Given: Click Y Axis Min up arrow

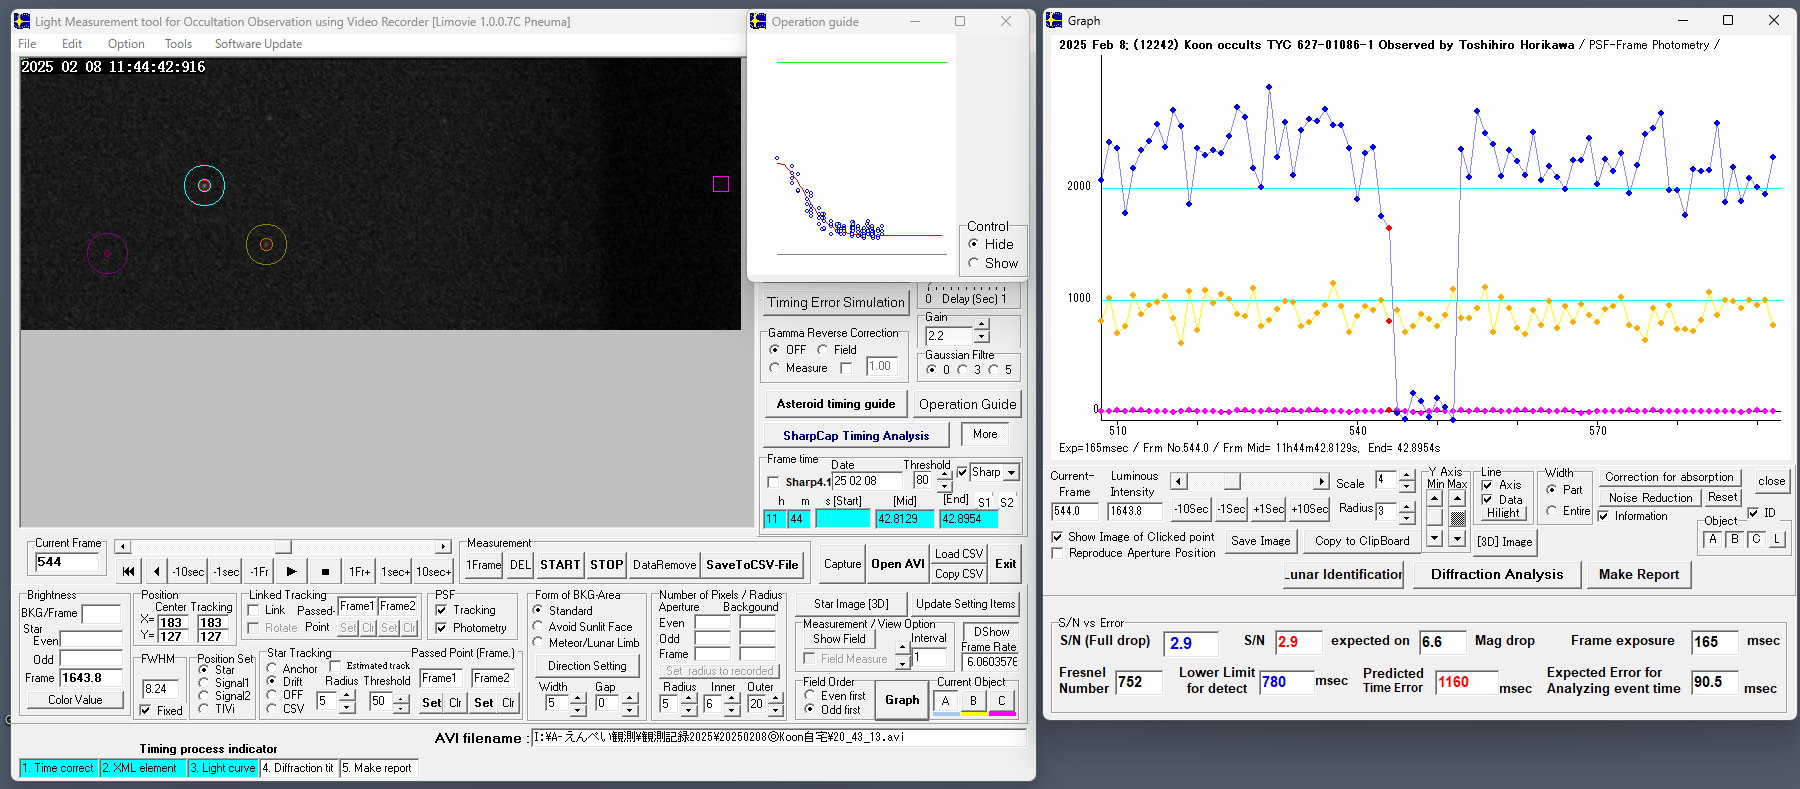Looking at the screenshot, I should (1435, 498).
